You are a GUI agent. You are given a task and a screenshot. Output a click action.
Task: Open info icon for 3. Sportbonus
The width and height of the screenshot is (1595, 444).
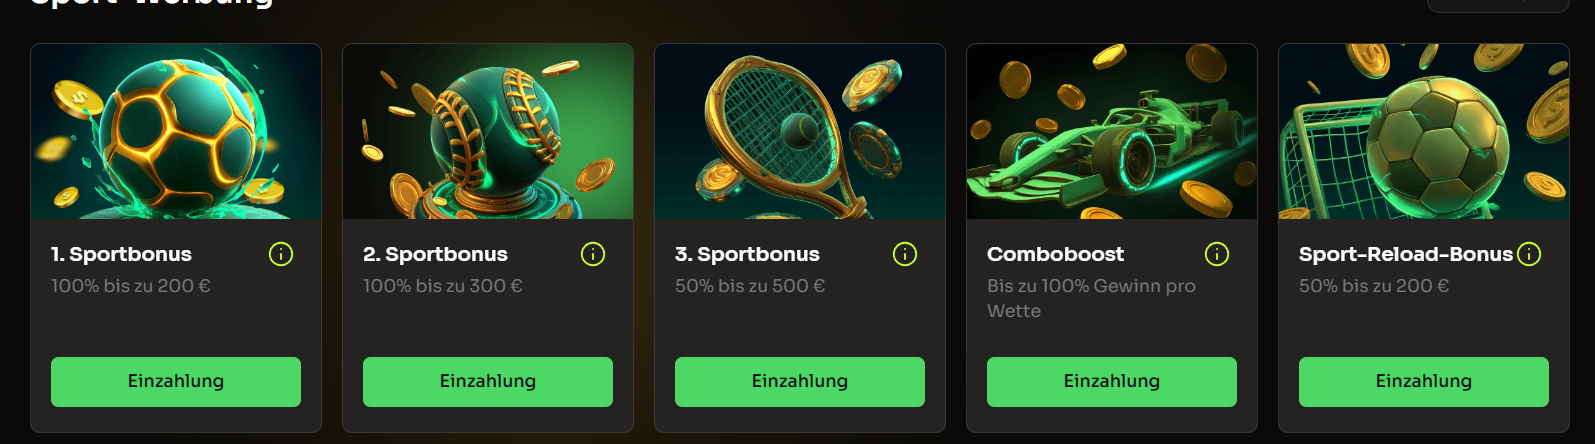pyautogui.click(x=905, y=254)
